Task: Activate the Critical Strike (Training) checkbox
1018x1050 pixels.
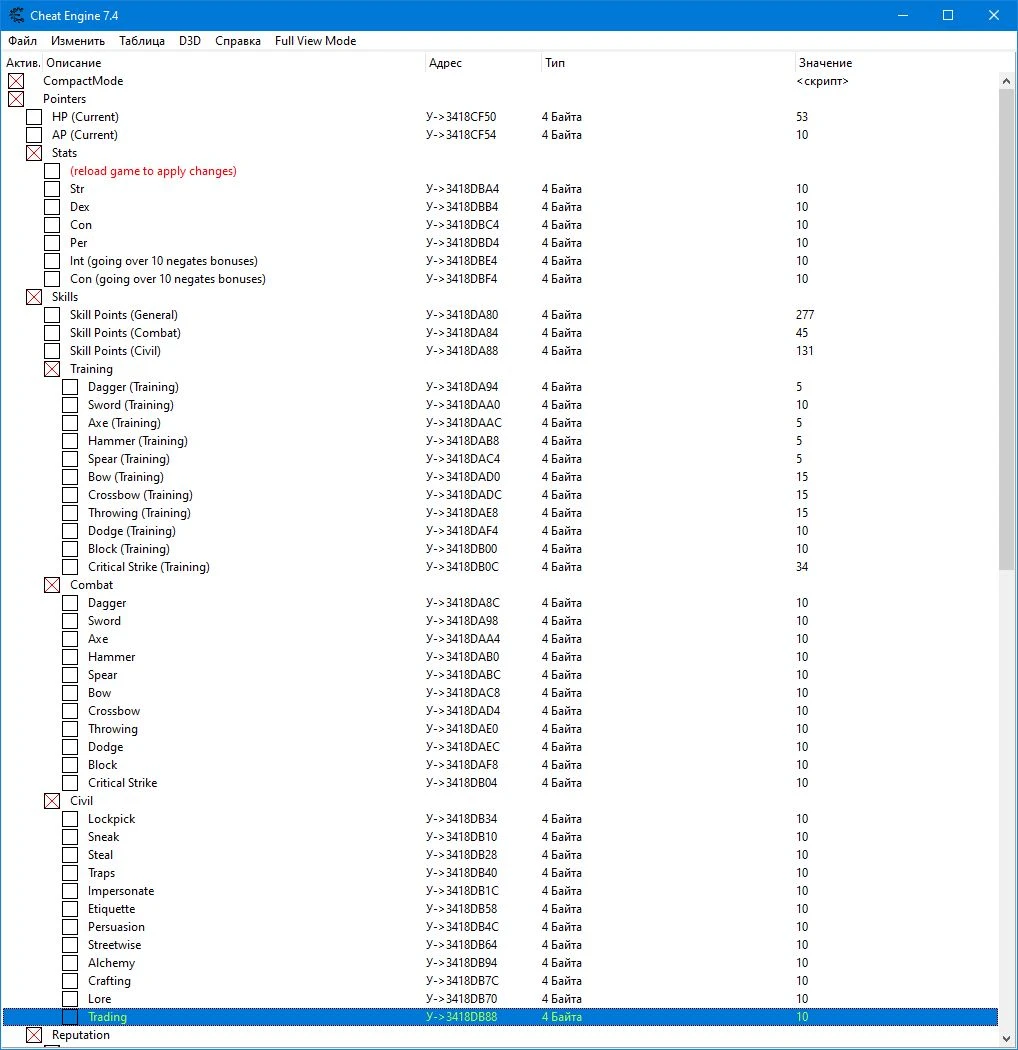Action: pos(70,567)
